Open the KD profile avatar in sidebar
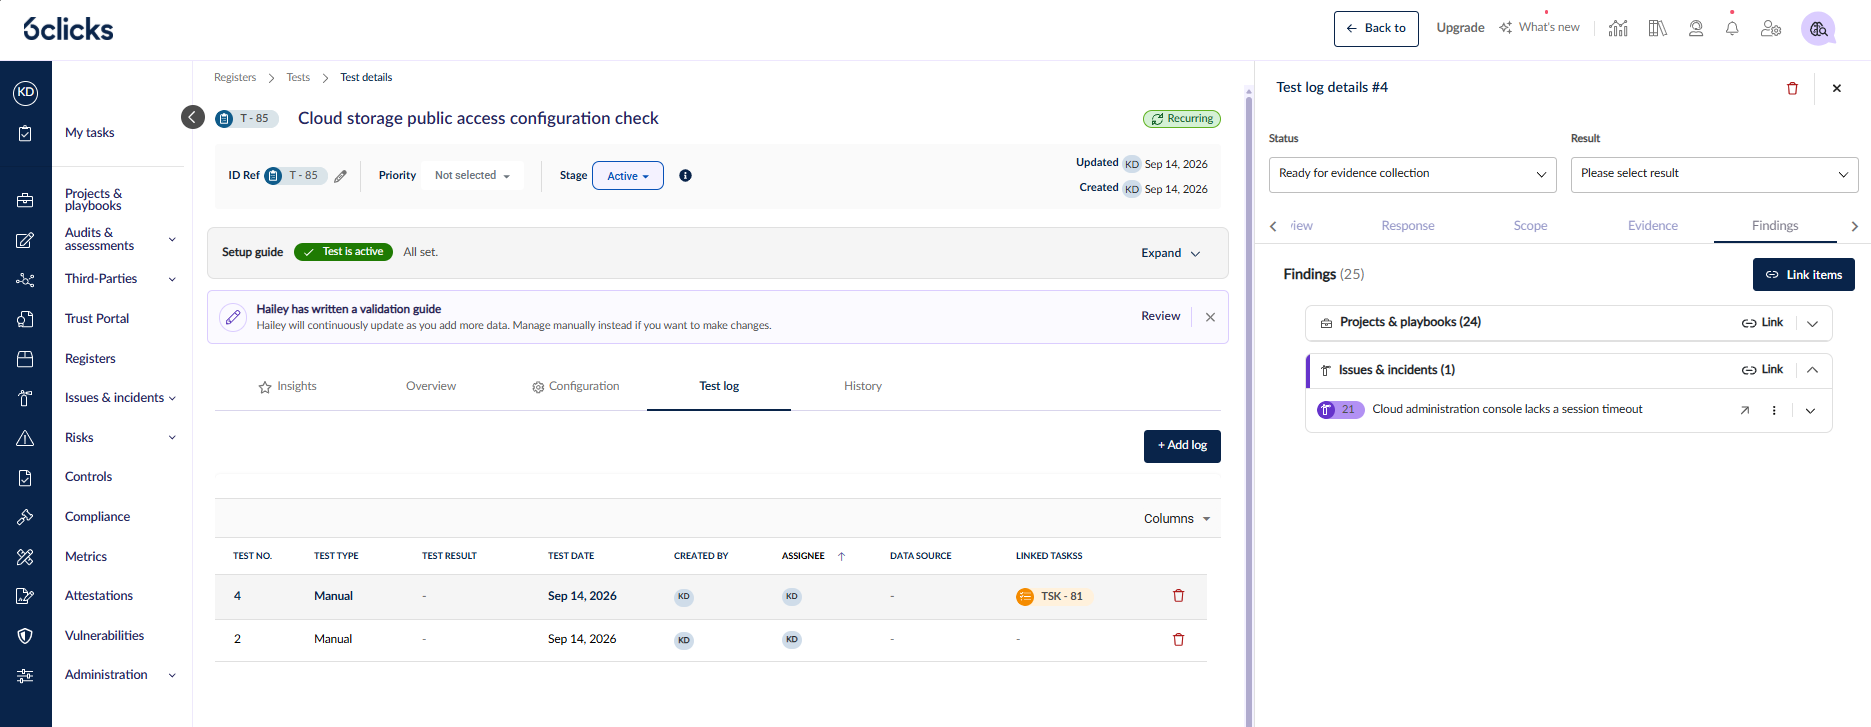Image resolution: width=1871 pixels, height=727 pixels. [25, 93]
